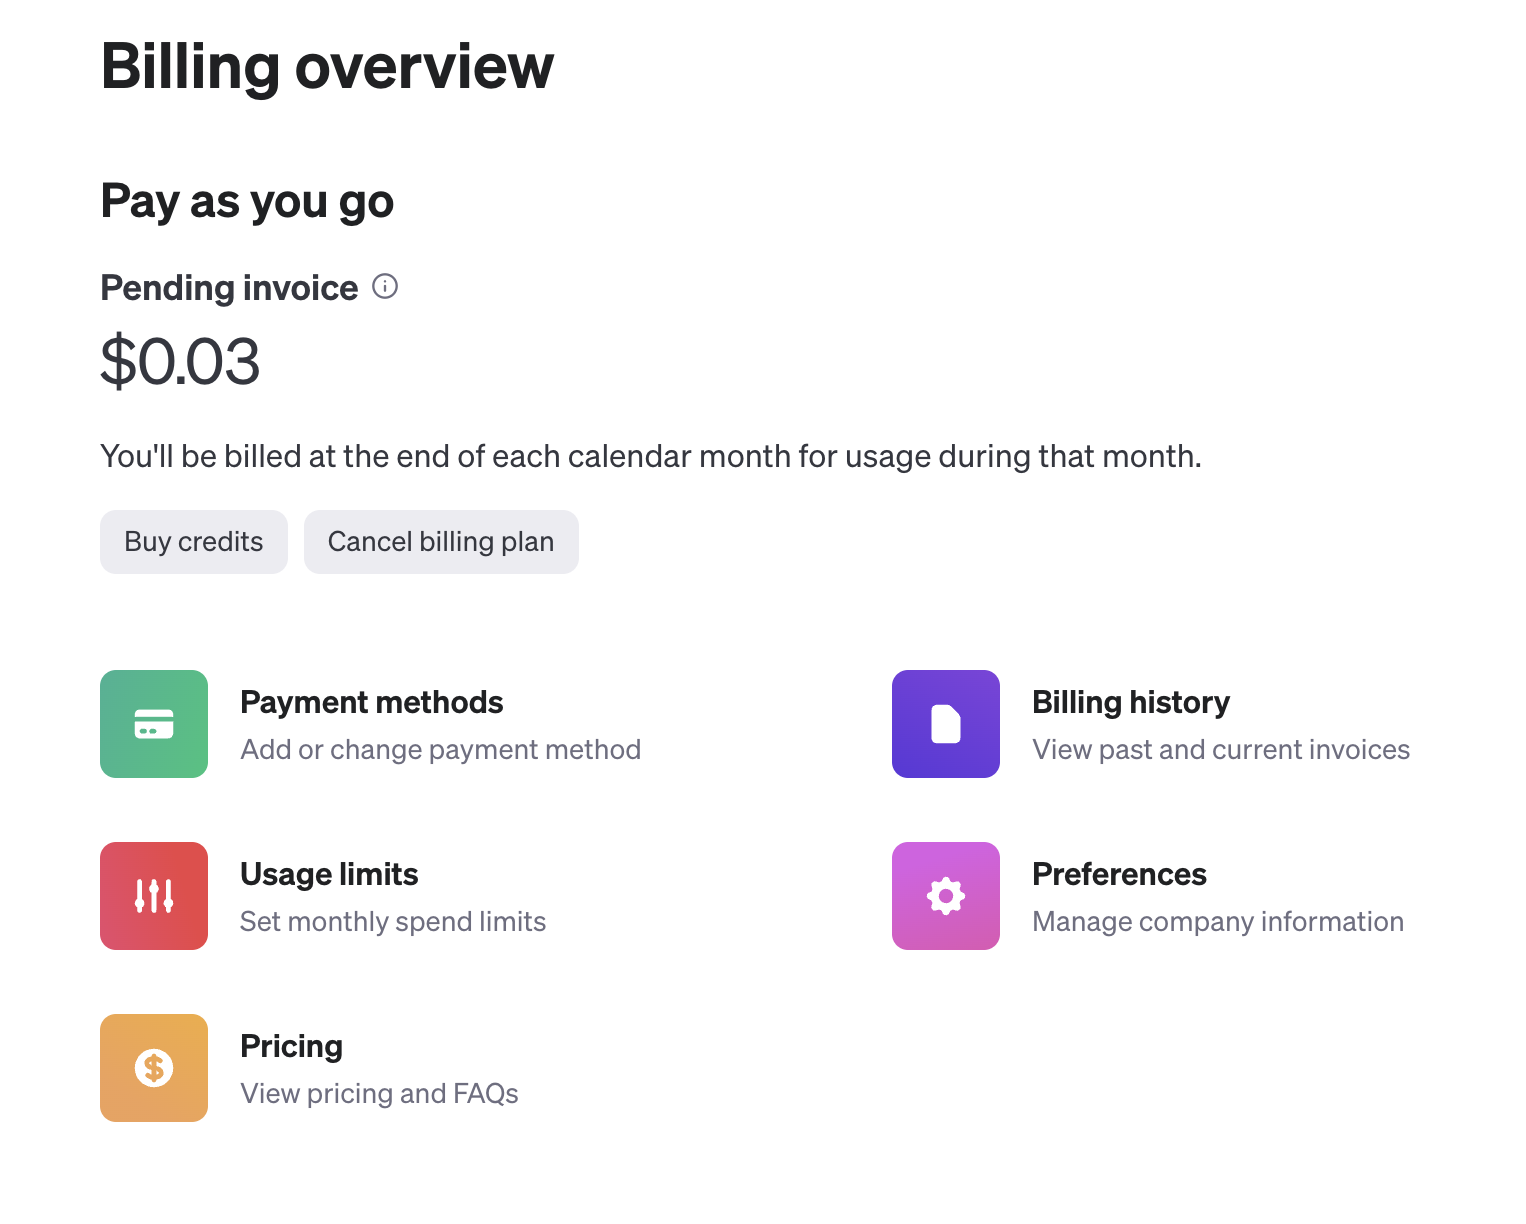Viewport: 1526px width, 1224px height.
Task: Click "View pricing and FAQs" description
Action: [380, 1094]
